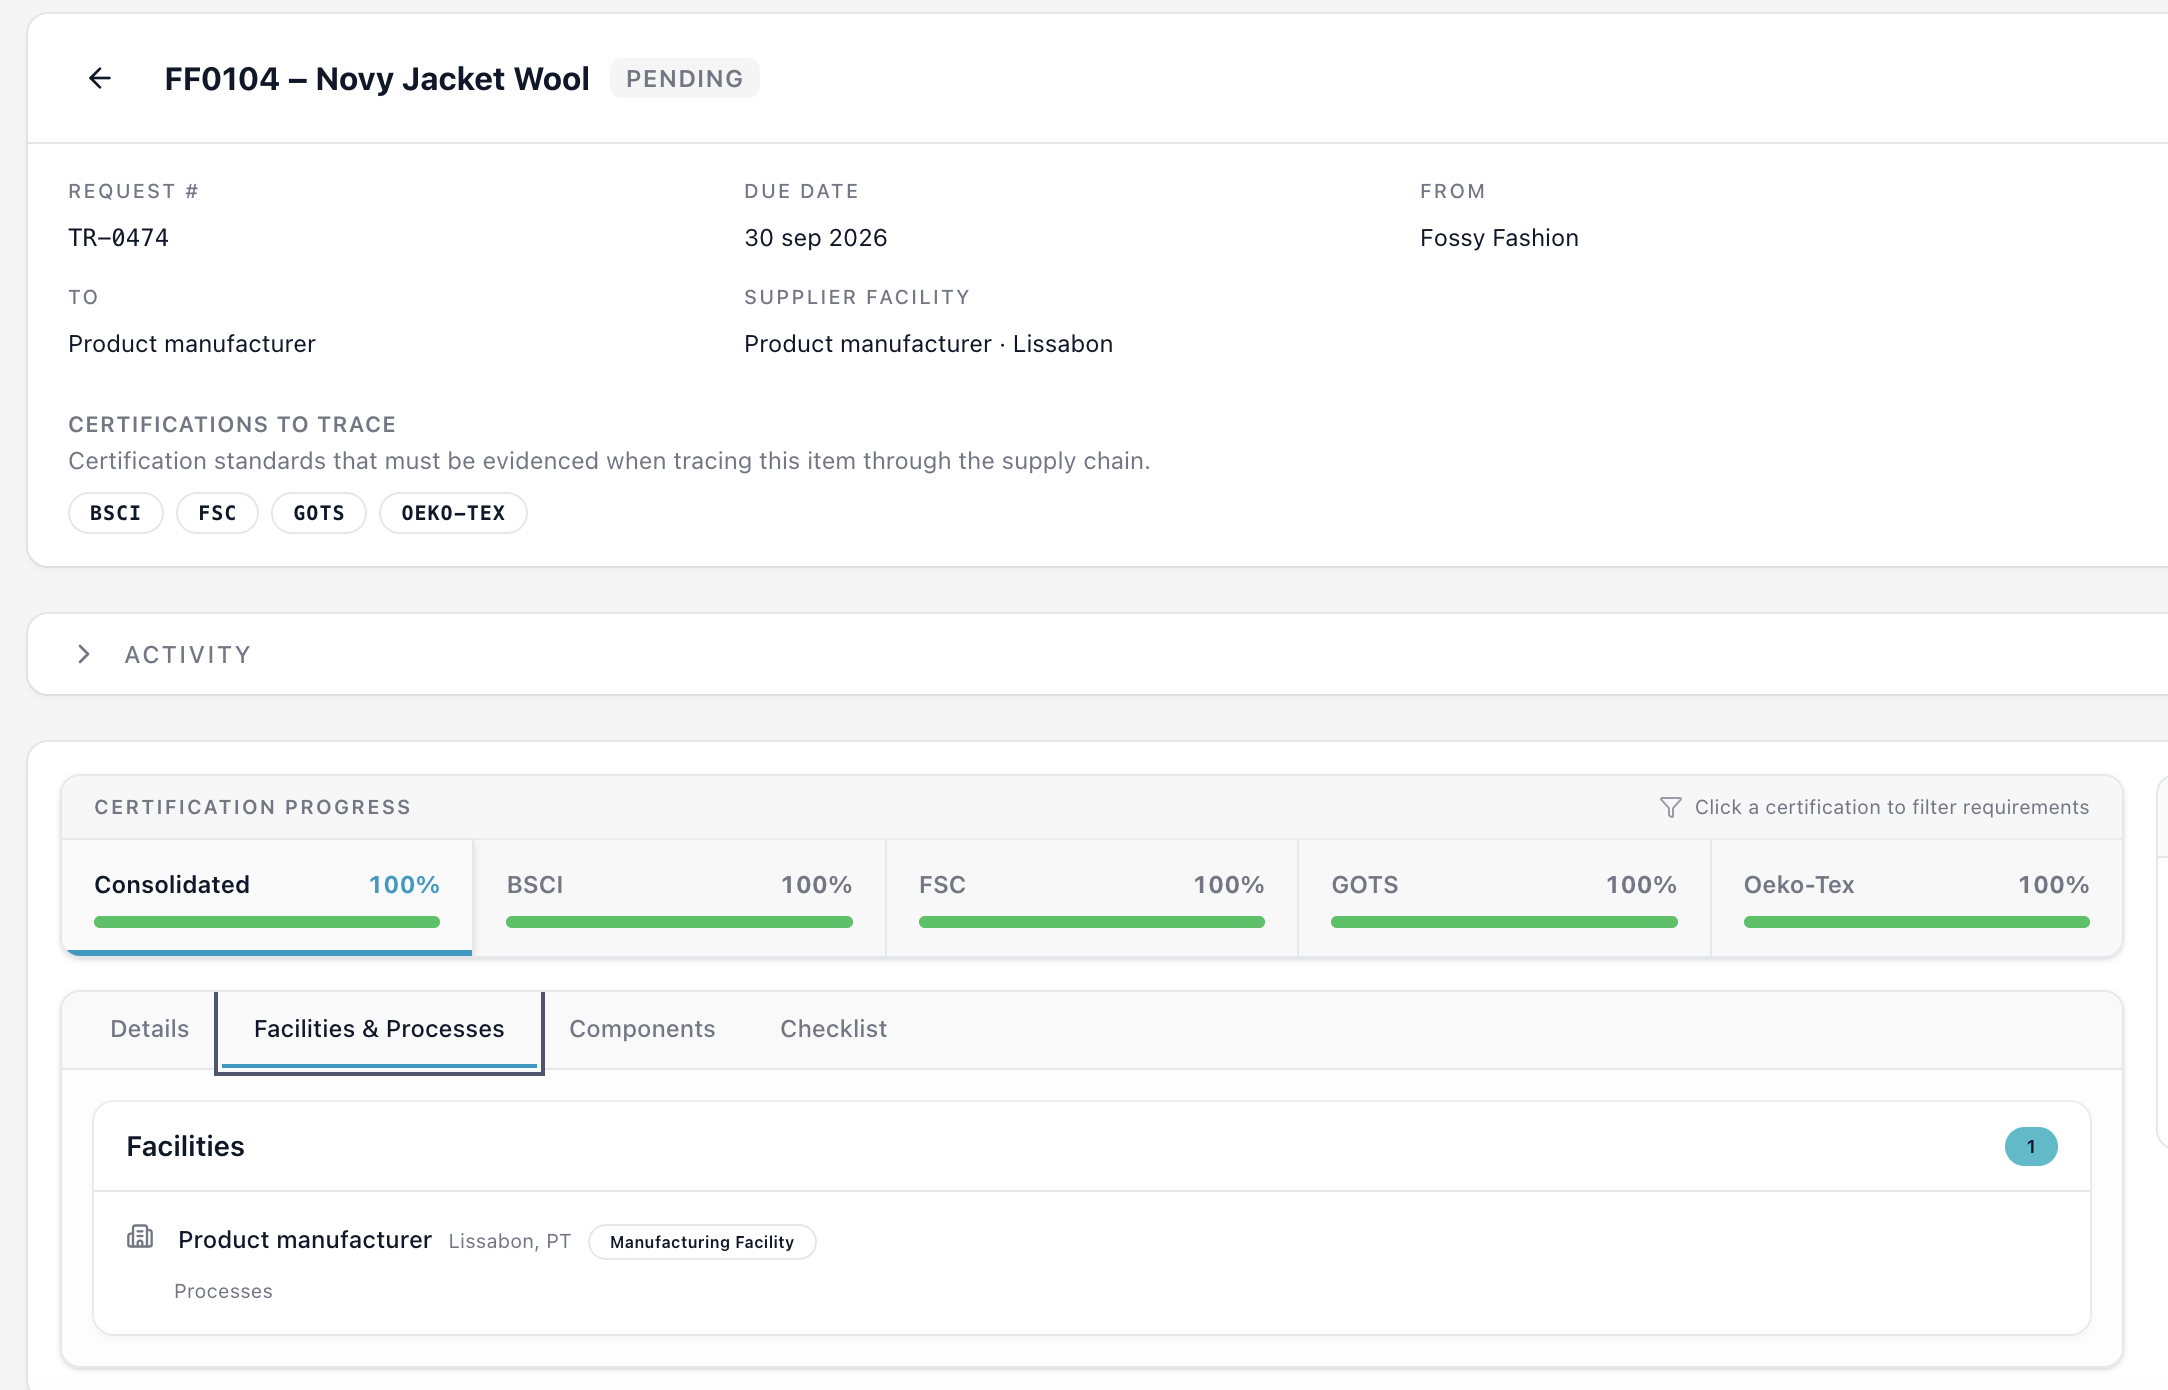2168x1390 pixels.
Task: Click the BSCI certification tag
Action: [115, 513]
